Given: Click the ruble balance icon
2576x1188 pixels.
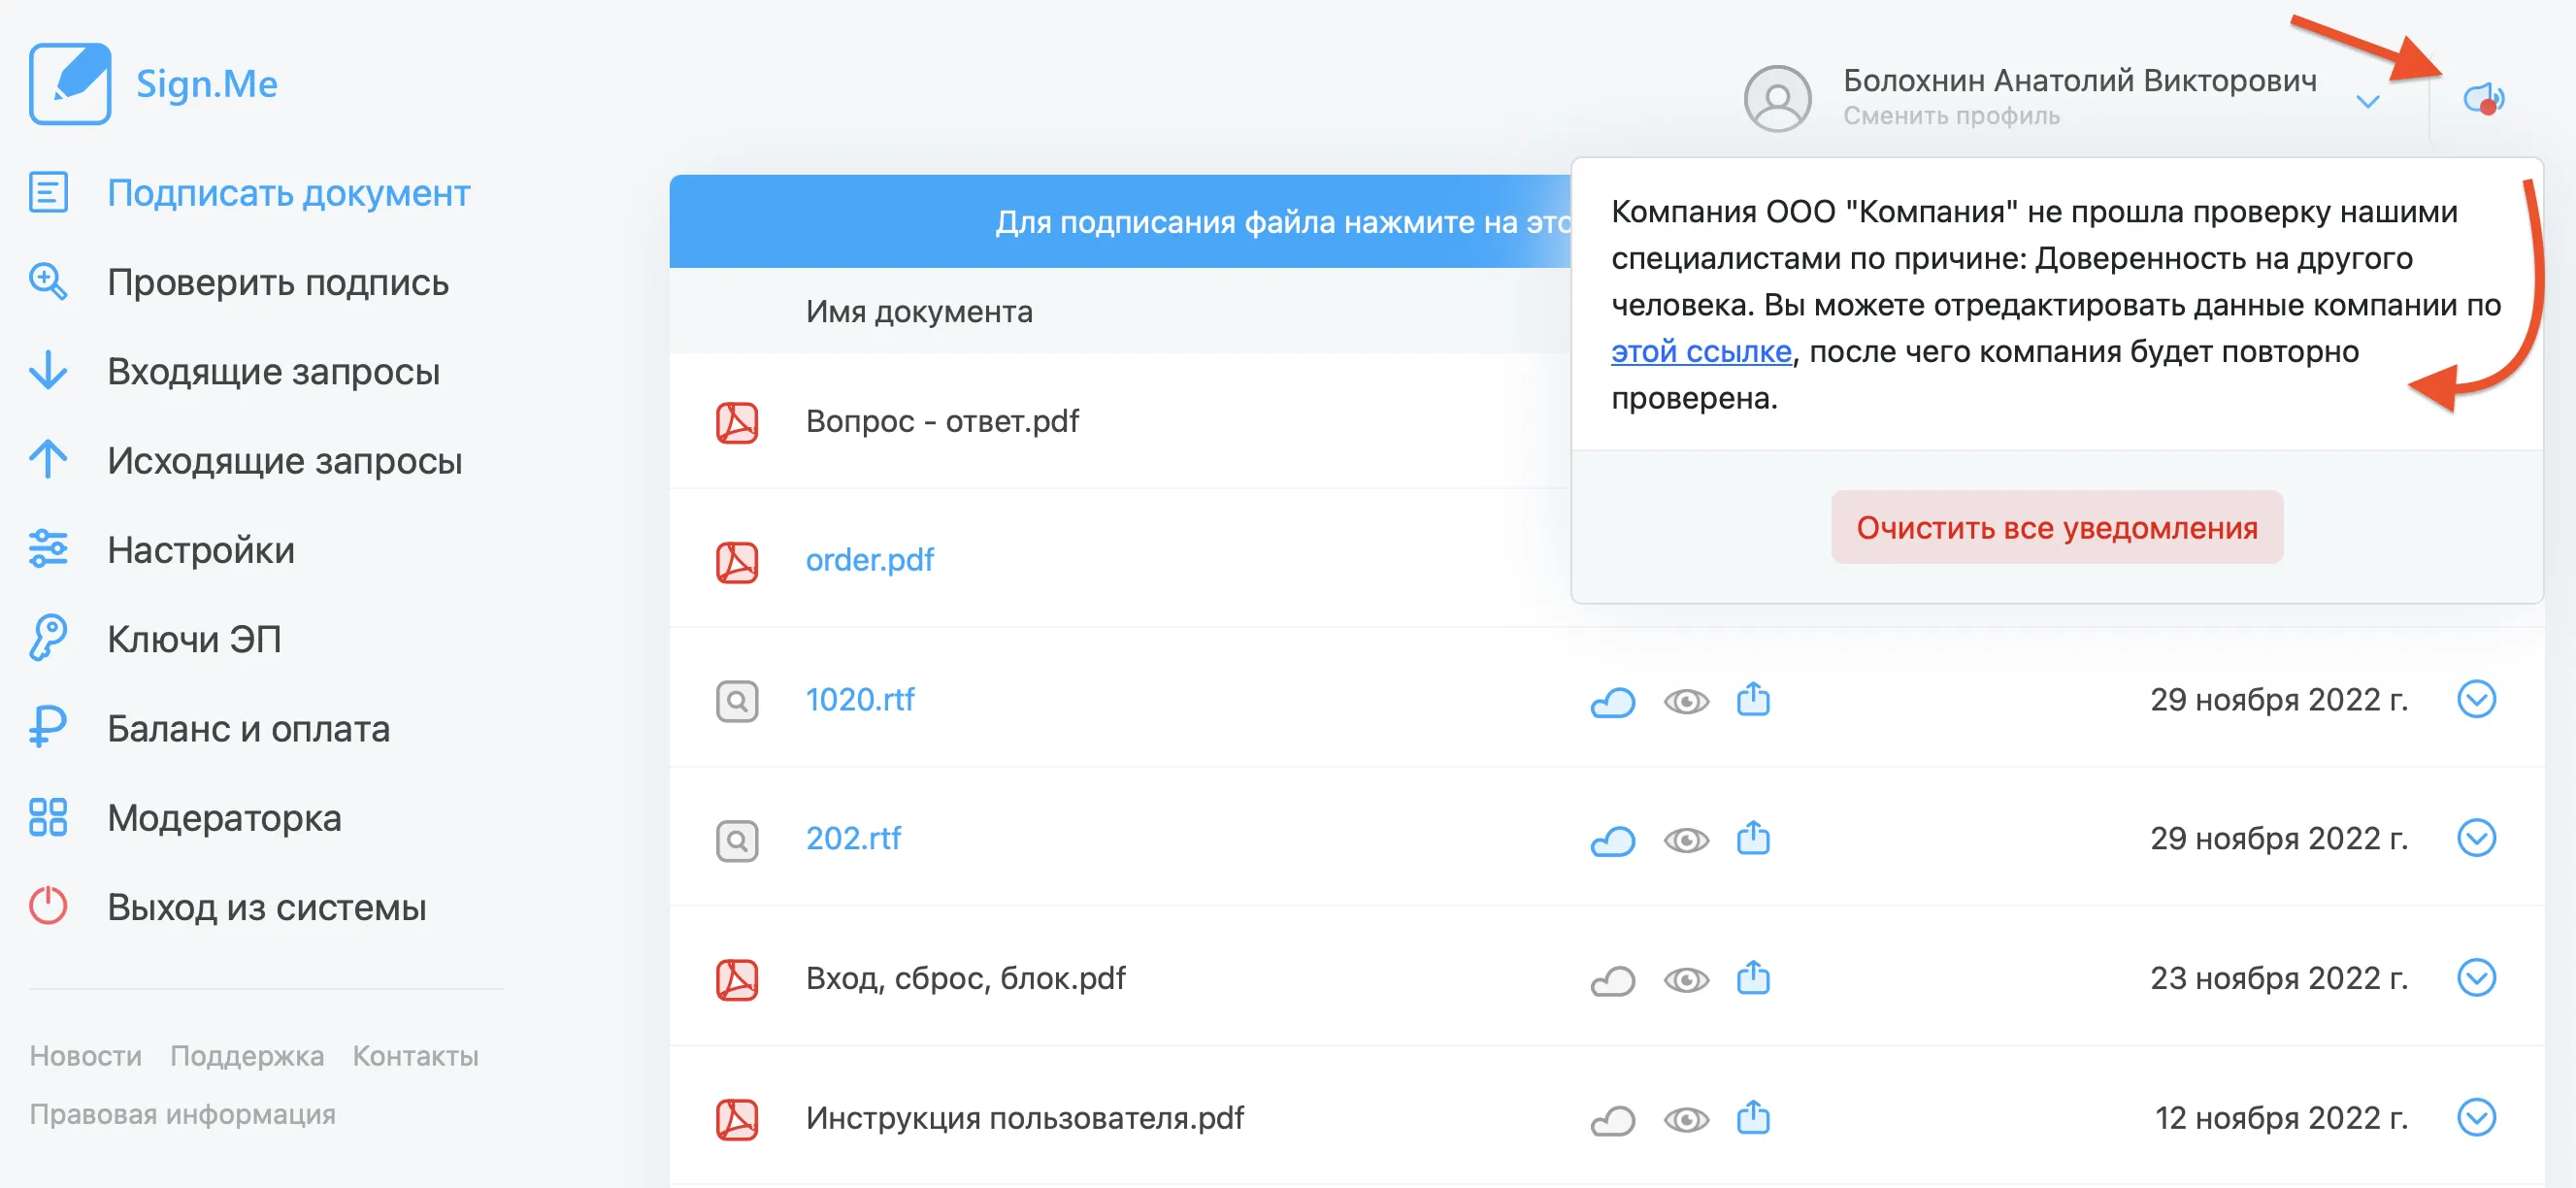Looking at the screenshot, I should pyautogui.click(x=48, y=727).
